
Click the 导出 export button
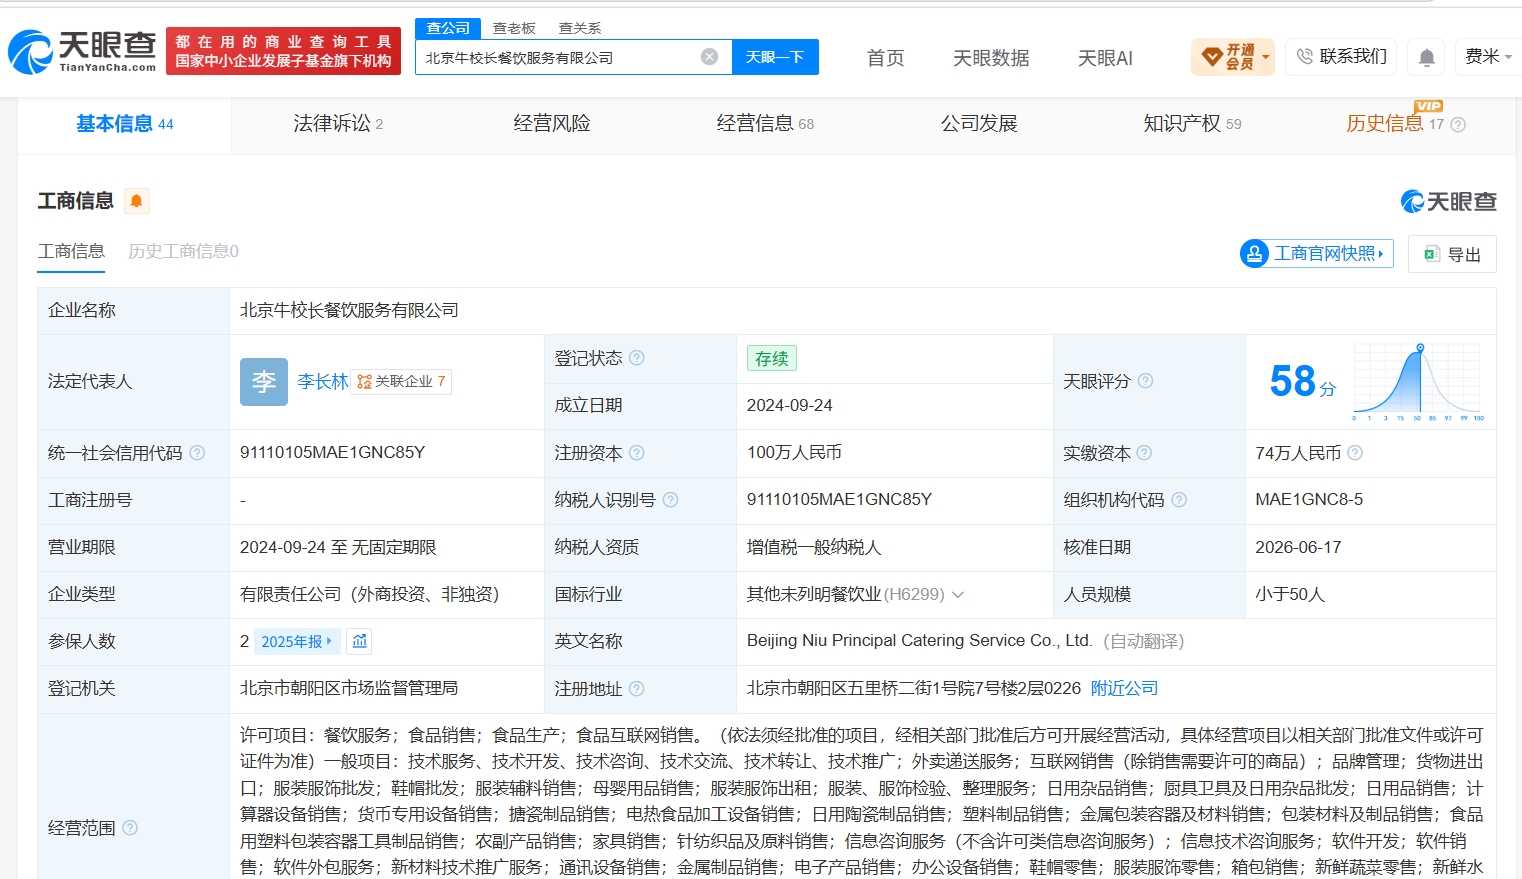coord(1452,254)
